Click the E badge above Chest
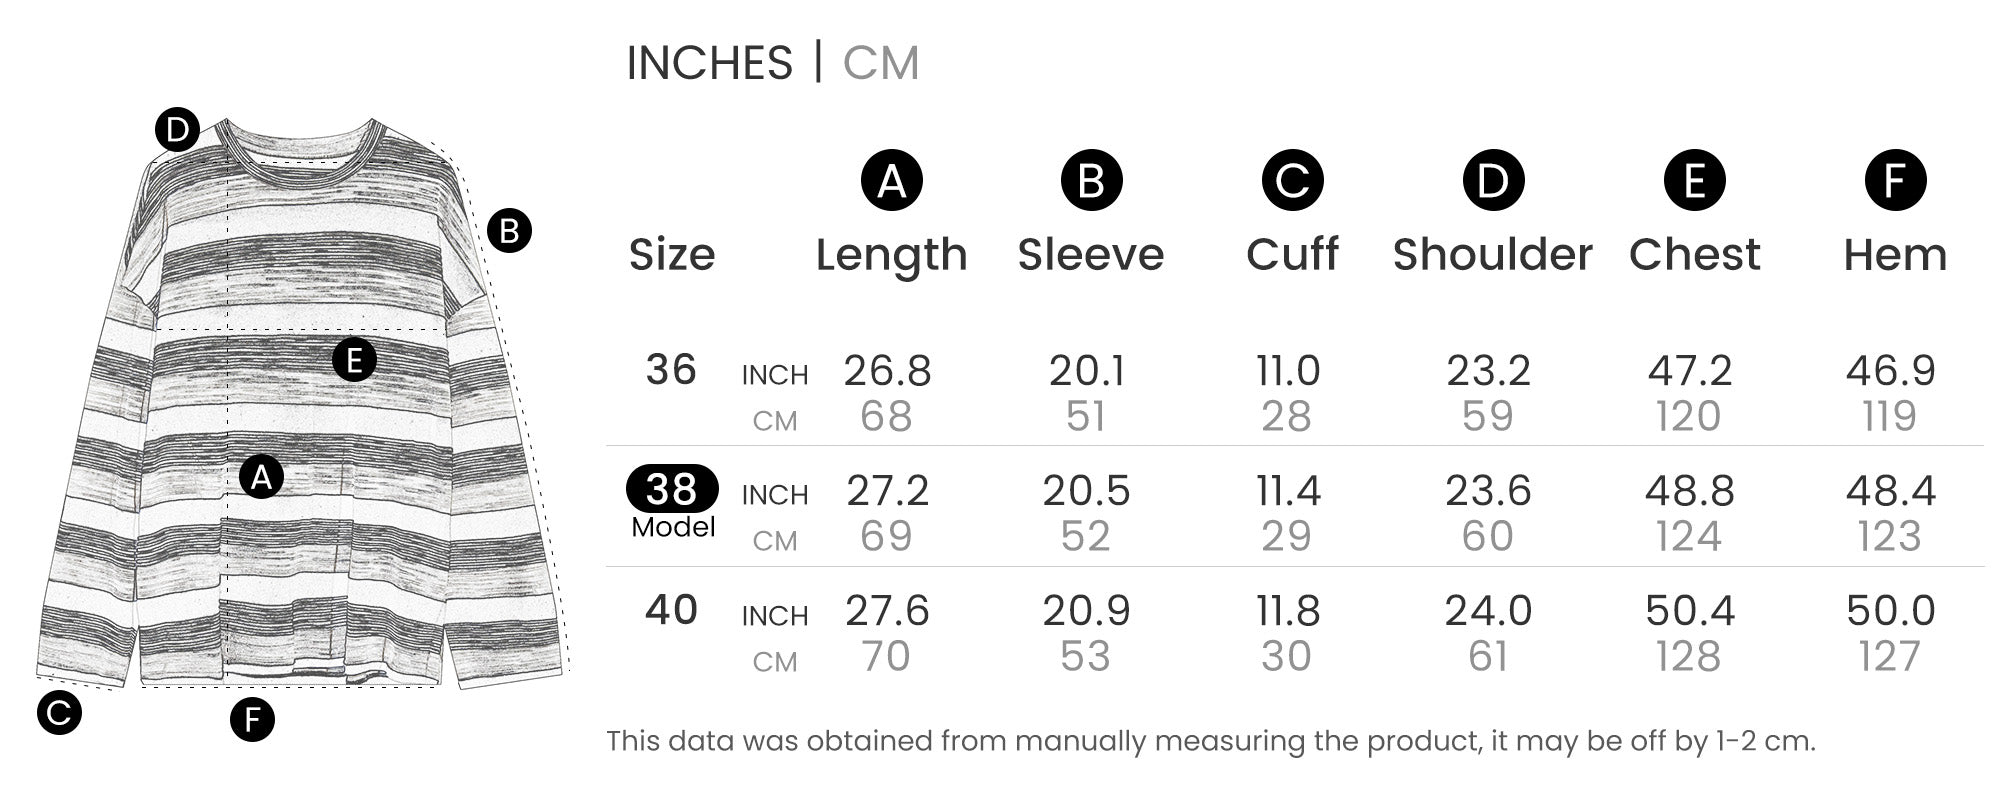 pyautogui.click(x=1694, y=181)
